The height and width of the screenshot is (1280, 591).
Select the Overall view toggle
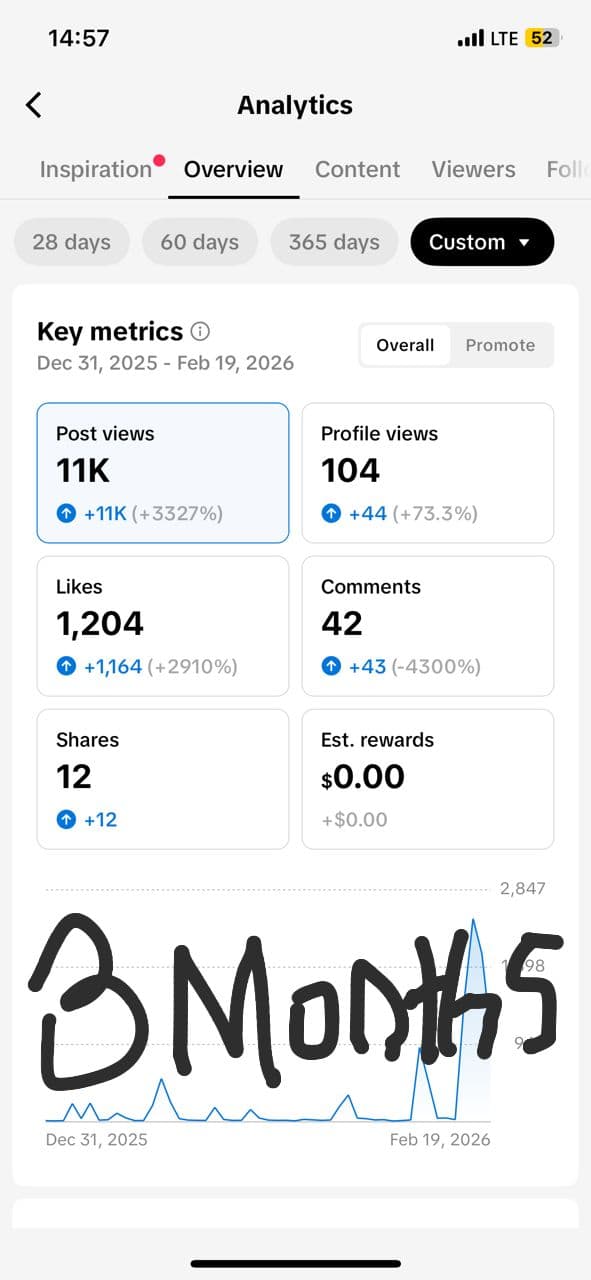[405, 344]
